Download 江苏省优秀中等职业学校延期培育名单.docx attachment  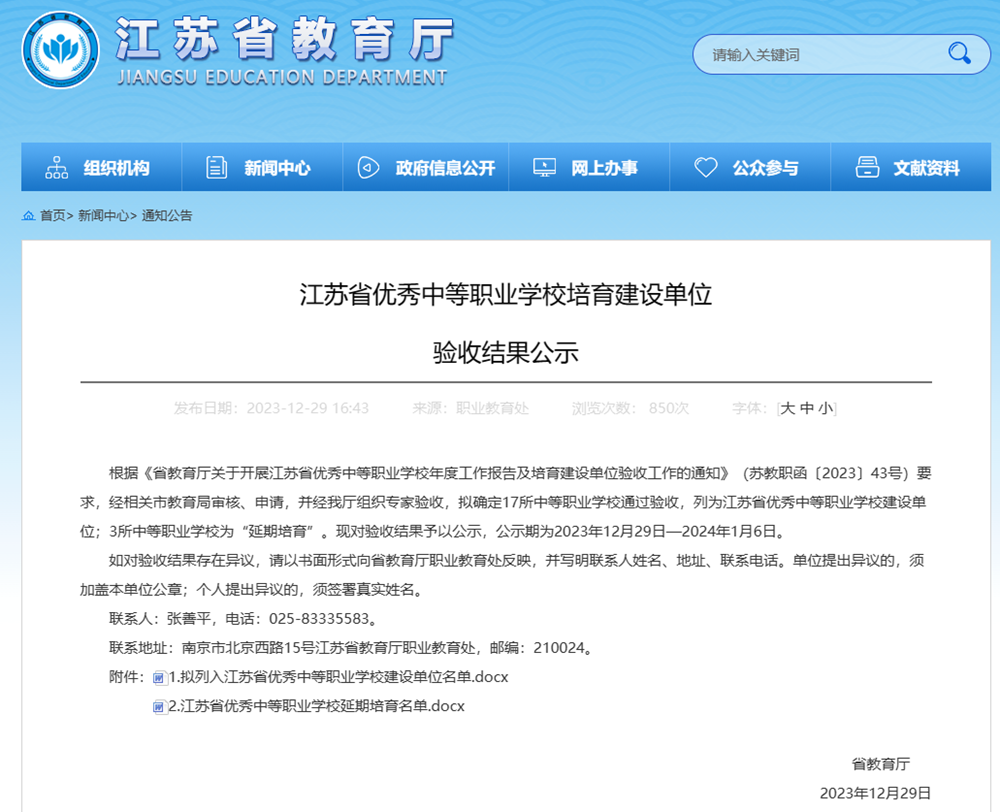pos(318,706)
